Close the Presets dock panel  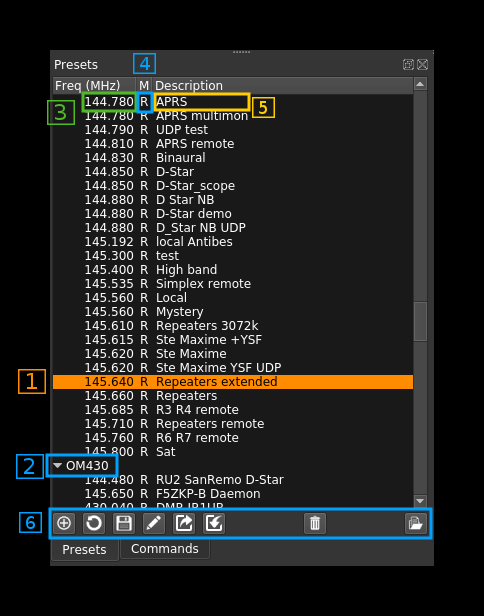point(422,64)
